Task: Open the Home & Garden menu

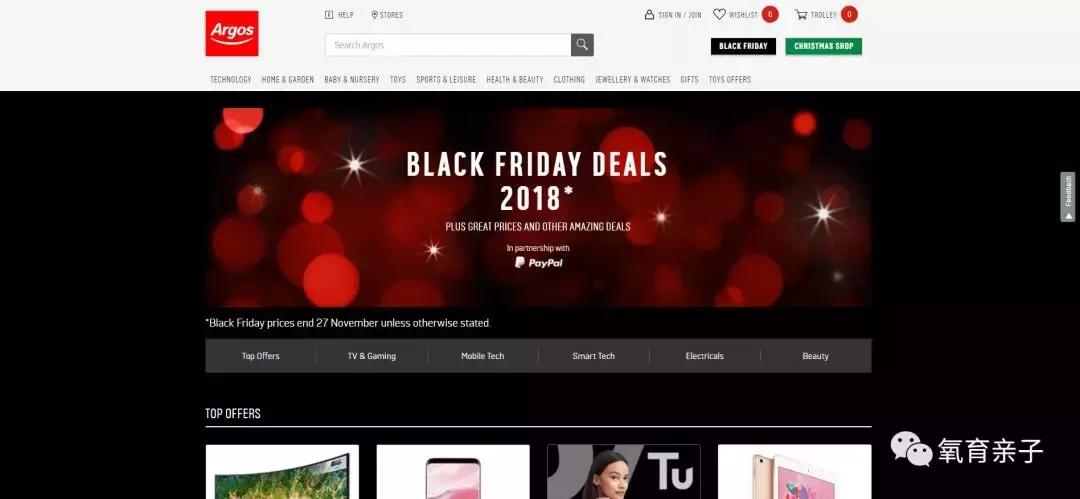Action: point(288,79)
